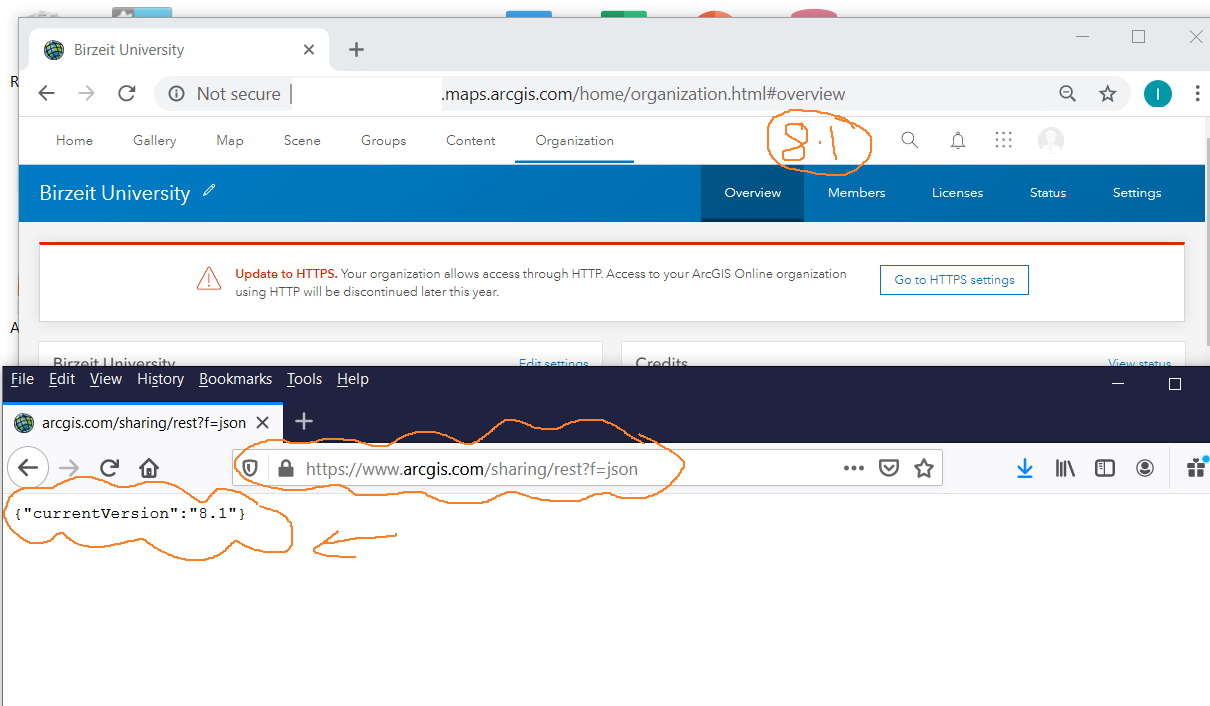Open ArcGIS notifications bell
1210x706 pixels.
click(x=958, y=141)
